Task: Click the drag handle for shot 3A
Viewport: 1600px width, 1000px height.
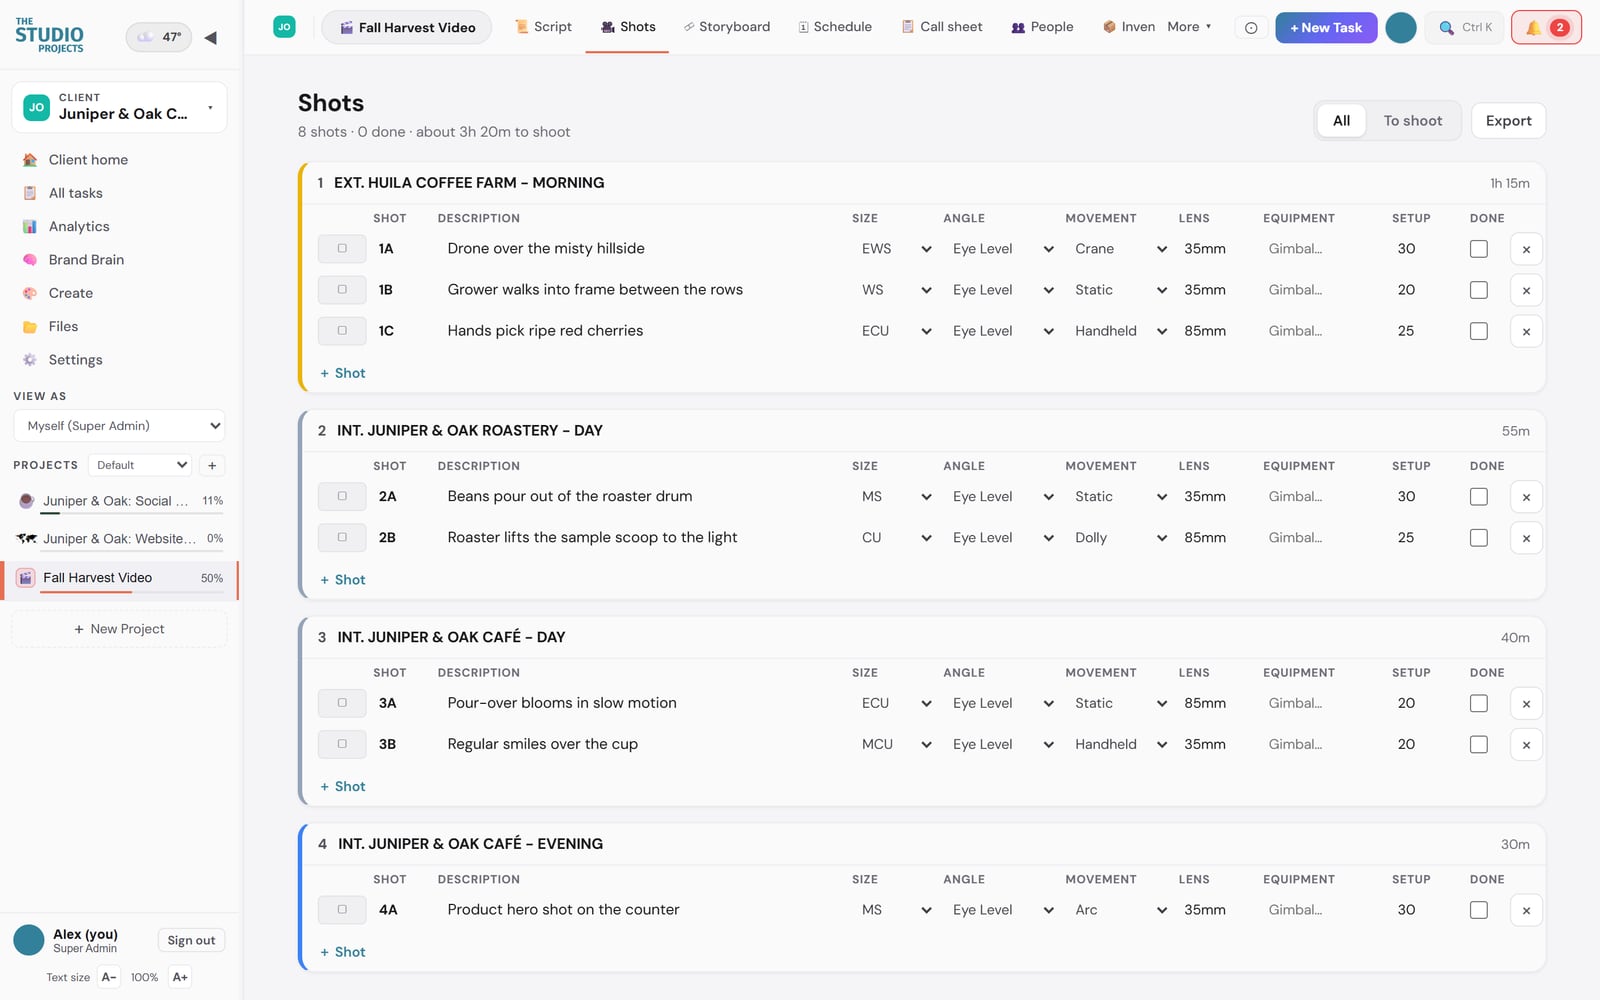Action: pyautogui.click(x=342, y=703)
